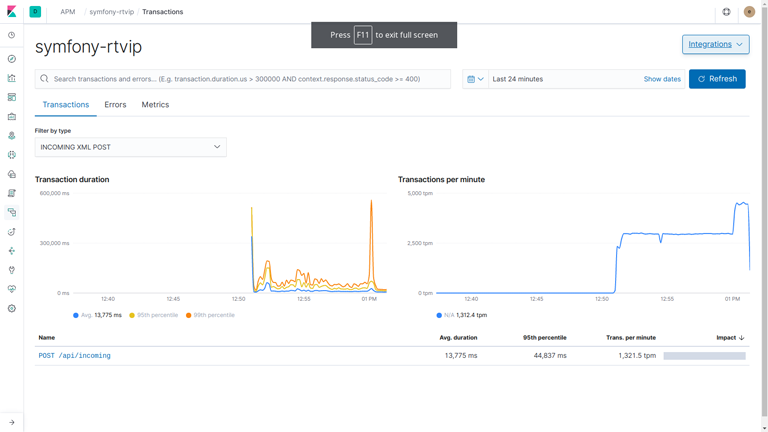Open Canvas icon in sidebar
Image resolution: width=768 pixels, height=432 pixels.
pyautogui.click(x=12, y=117)
